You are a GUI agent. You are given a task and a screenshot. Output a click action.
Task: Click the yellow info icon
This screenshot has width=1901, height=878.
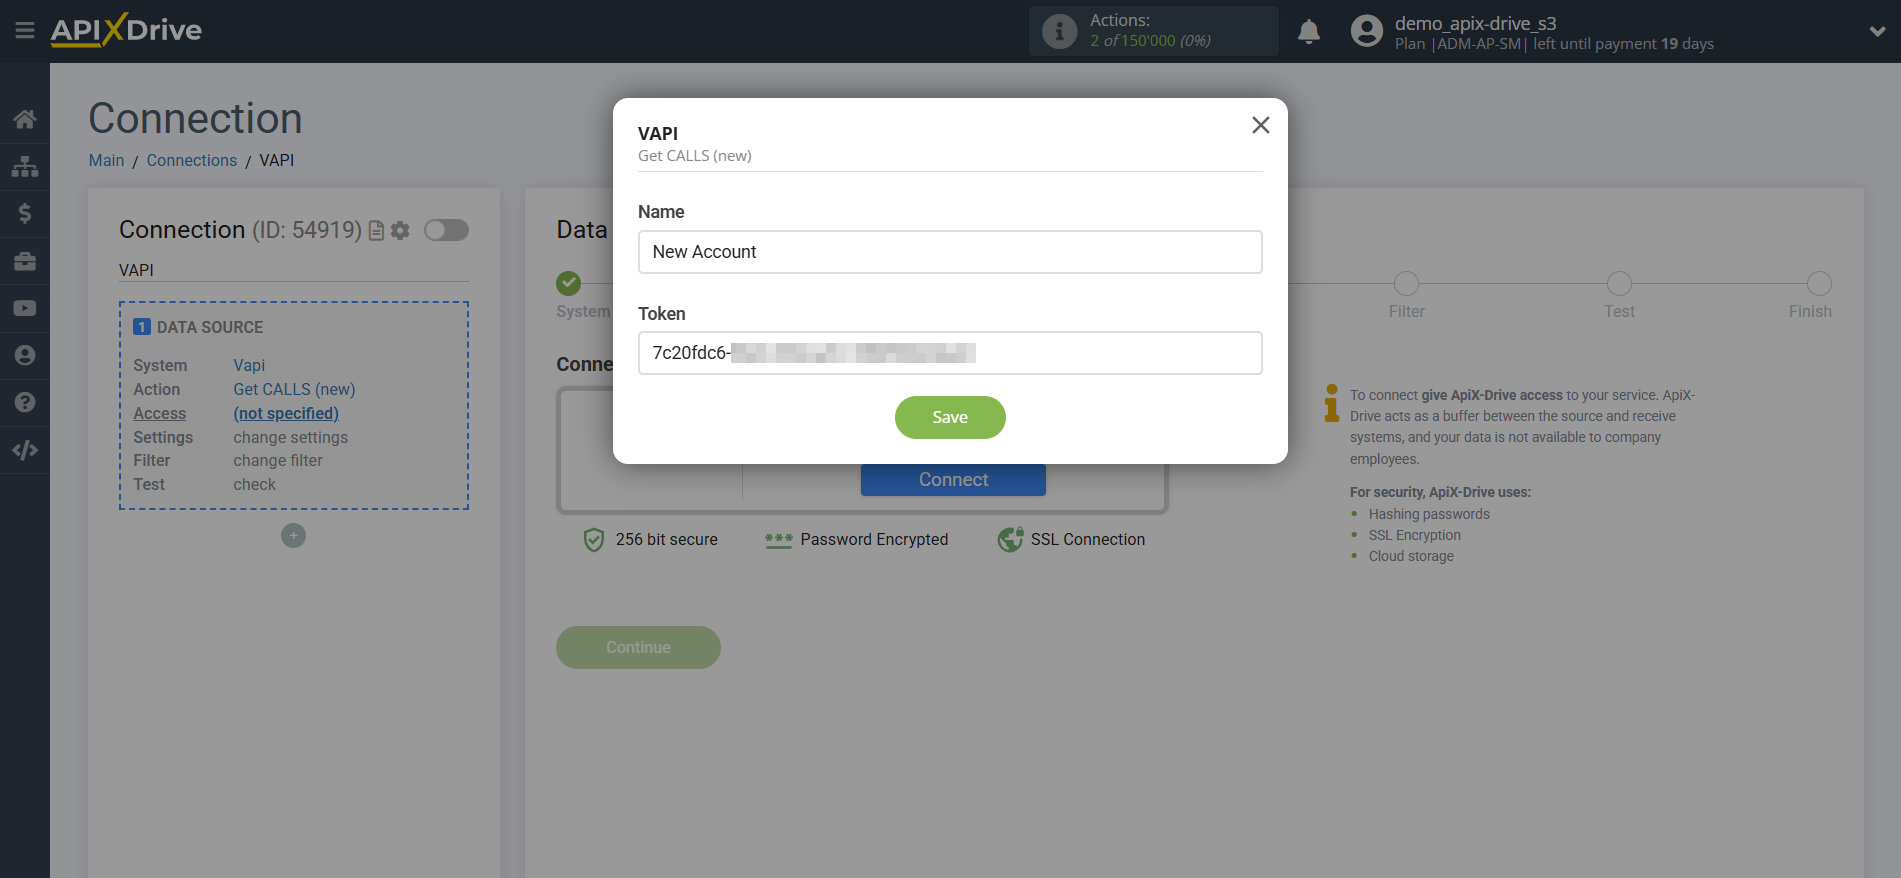pyautogui.click(x=1331, y=403)
